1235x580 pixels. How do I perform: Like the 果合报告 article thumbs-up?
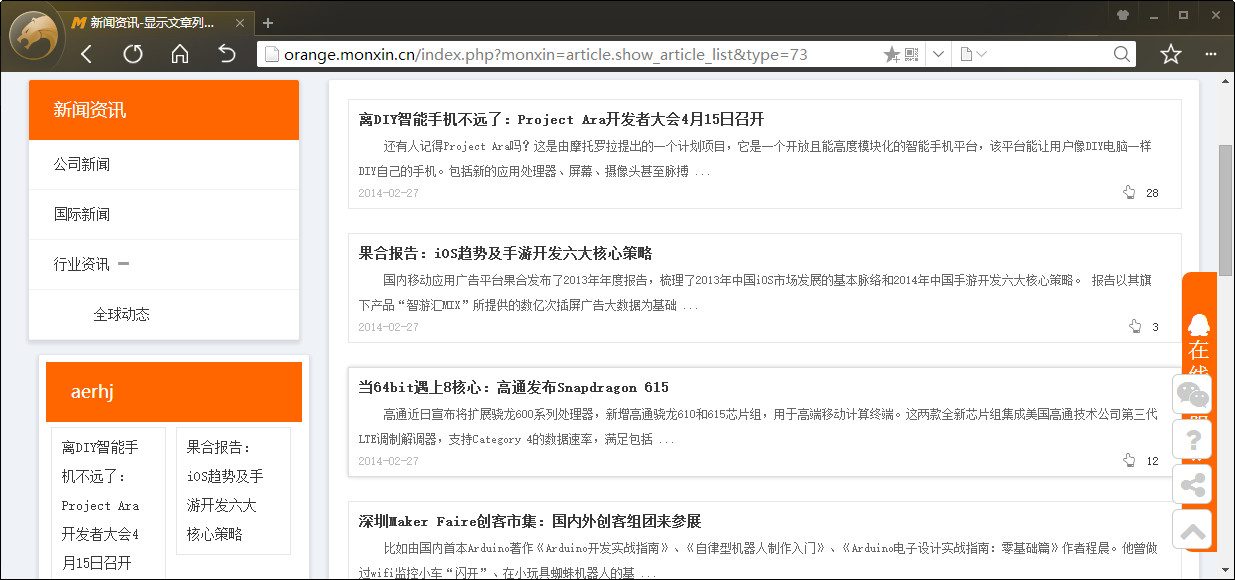click(x=1135, y=326)
